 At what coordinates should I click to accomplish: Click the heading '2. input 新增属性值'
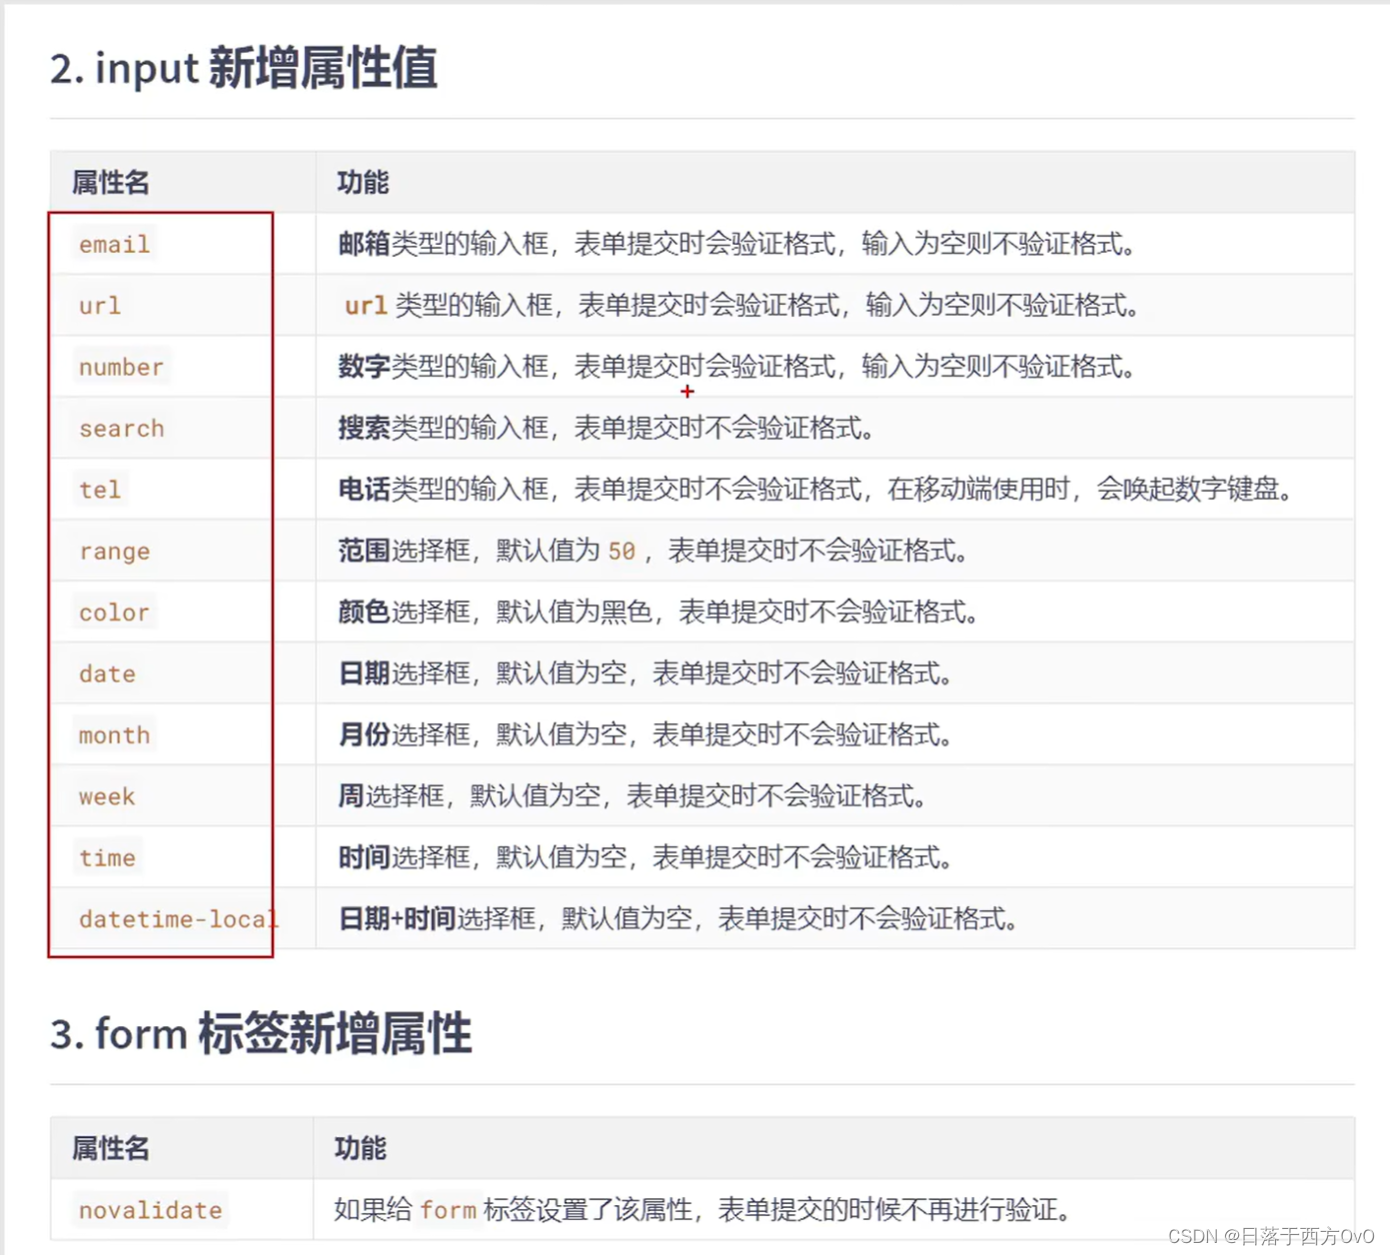tap(243, 68)
